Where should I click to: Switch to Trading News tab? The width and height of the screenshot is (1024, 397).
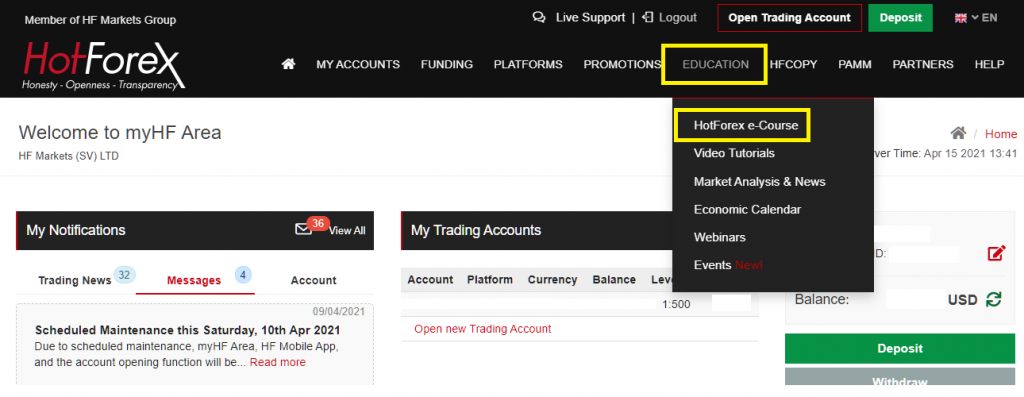click(x=75, y=280)
